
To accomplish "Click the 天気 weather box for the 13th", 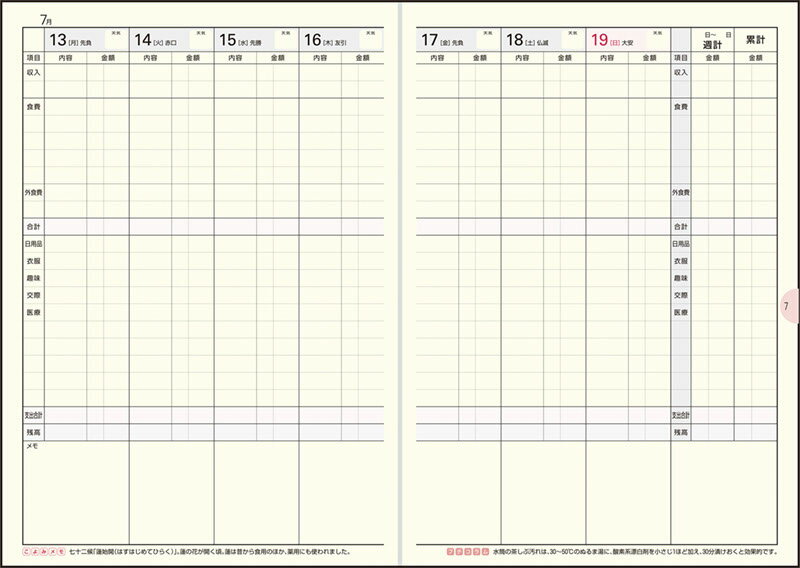I will 116,39.
